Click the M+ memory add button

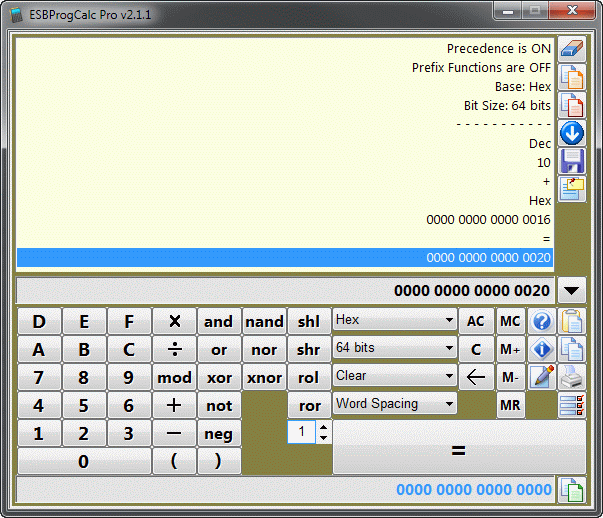pos(510,349)
